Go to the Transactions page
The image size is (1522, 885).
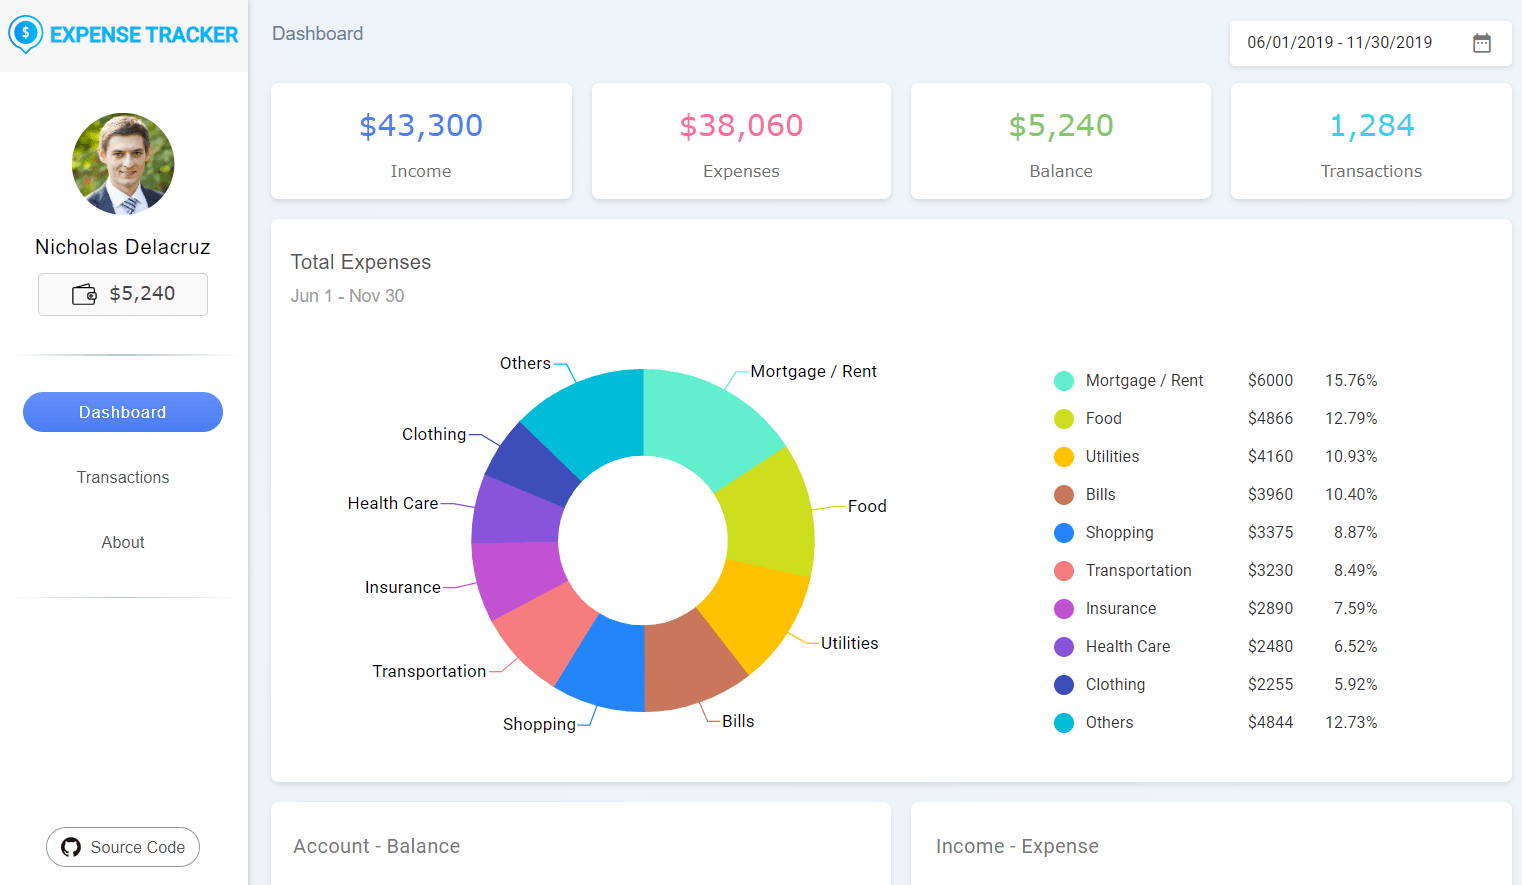(x=123, y=477)
